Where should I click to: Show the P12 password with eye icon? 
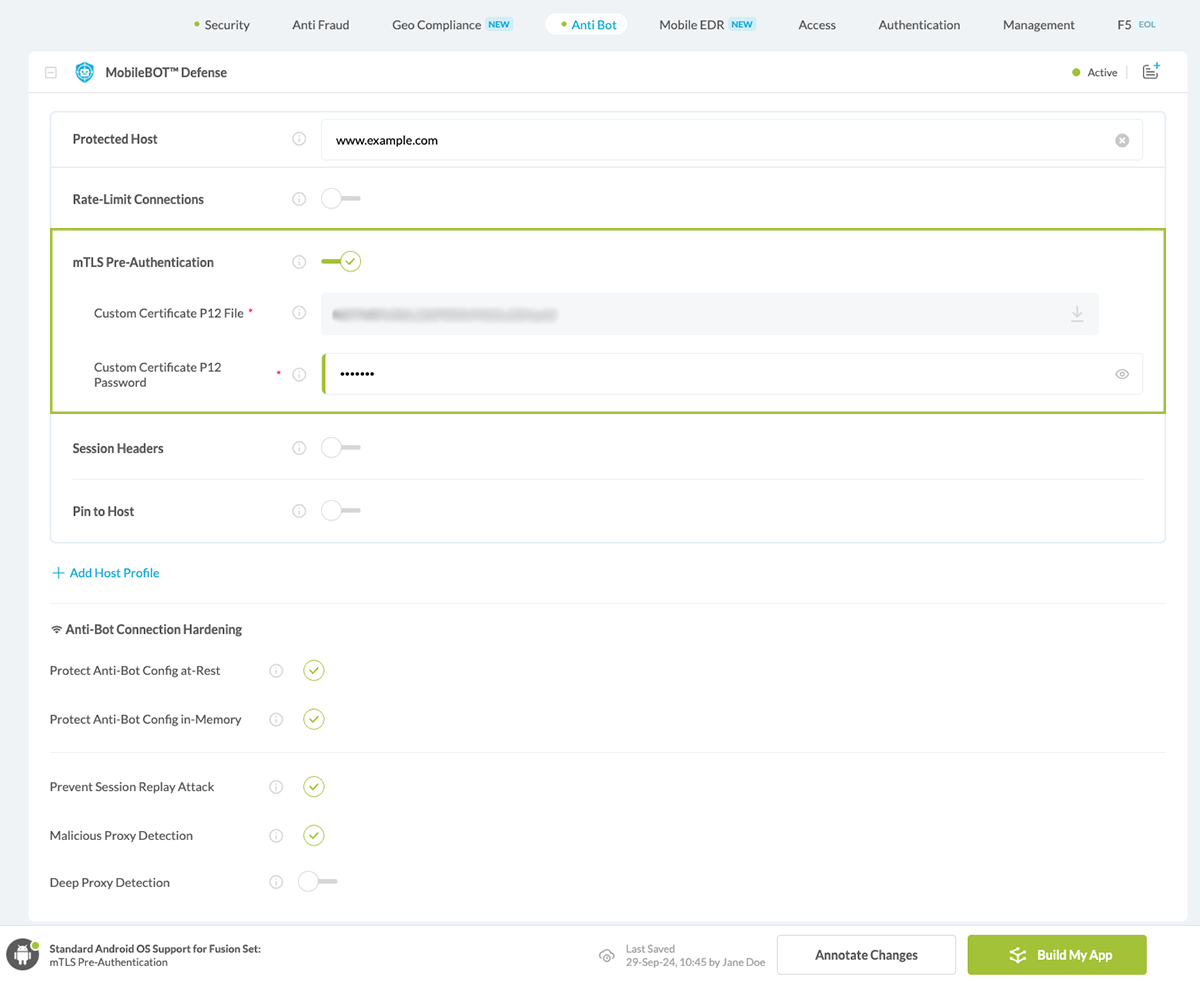click(x=1122, y=374)
